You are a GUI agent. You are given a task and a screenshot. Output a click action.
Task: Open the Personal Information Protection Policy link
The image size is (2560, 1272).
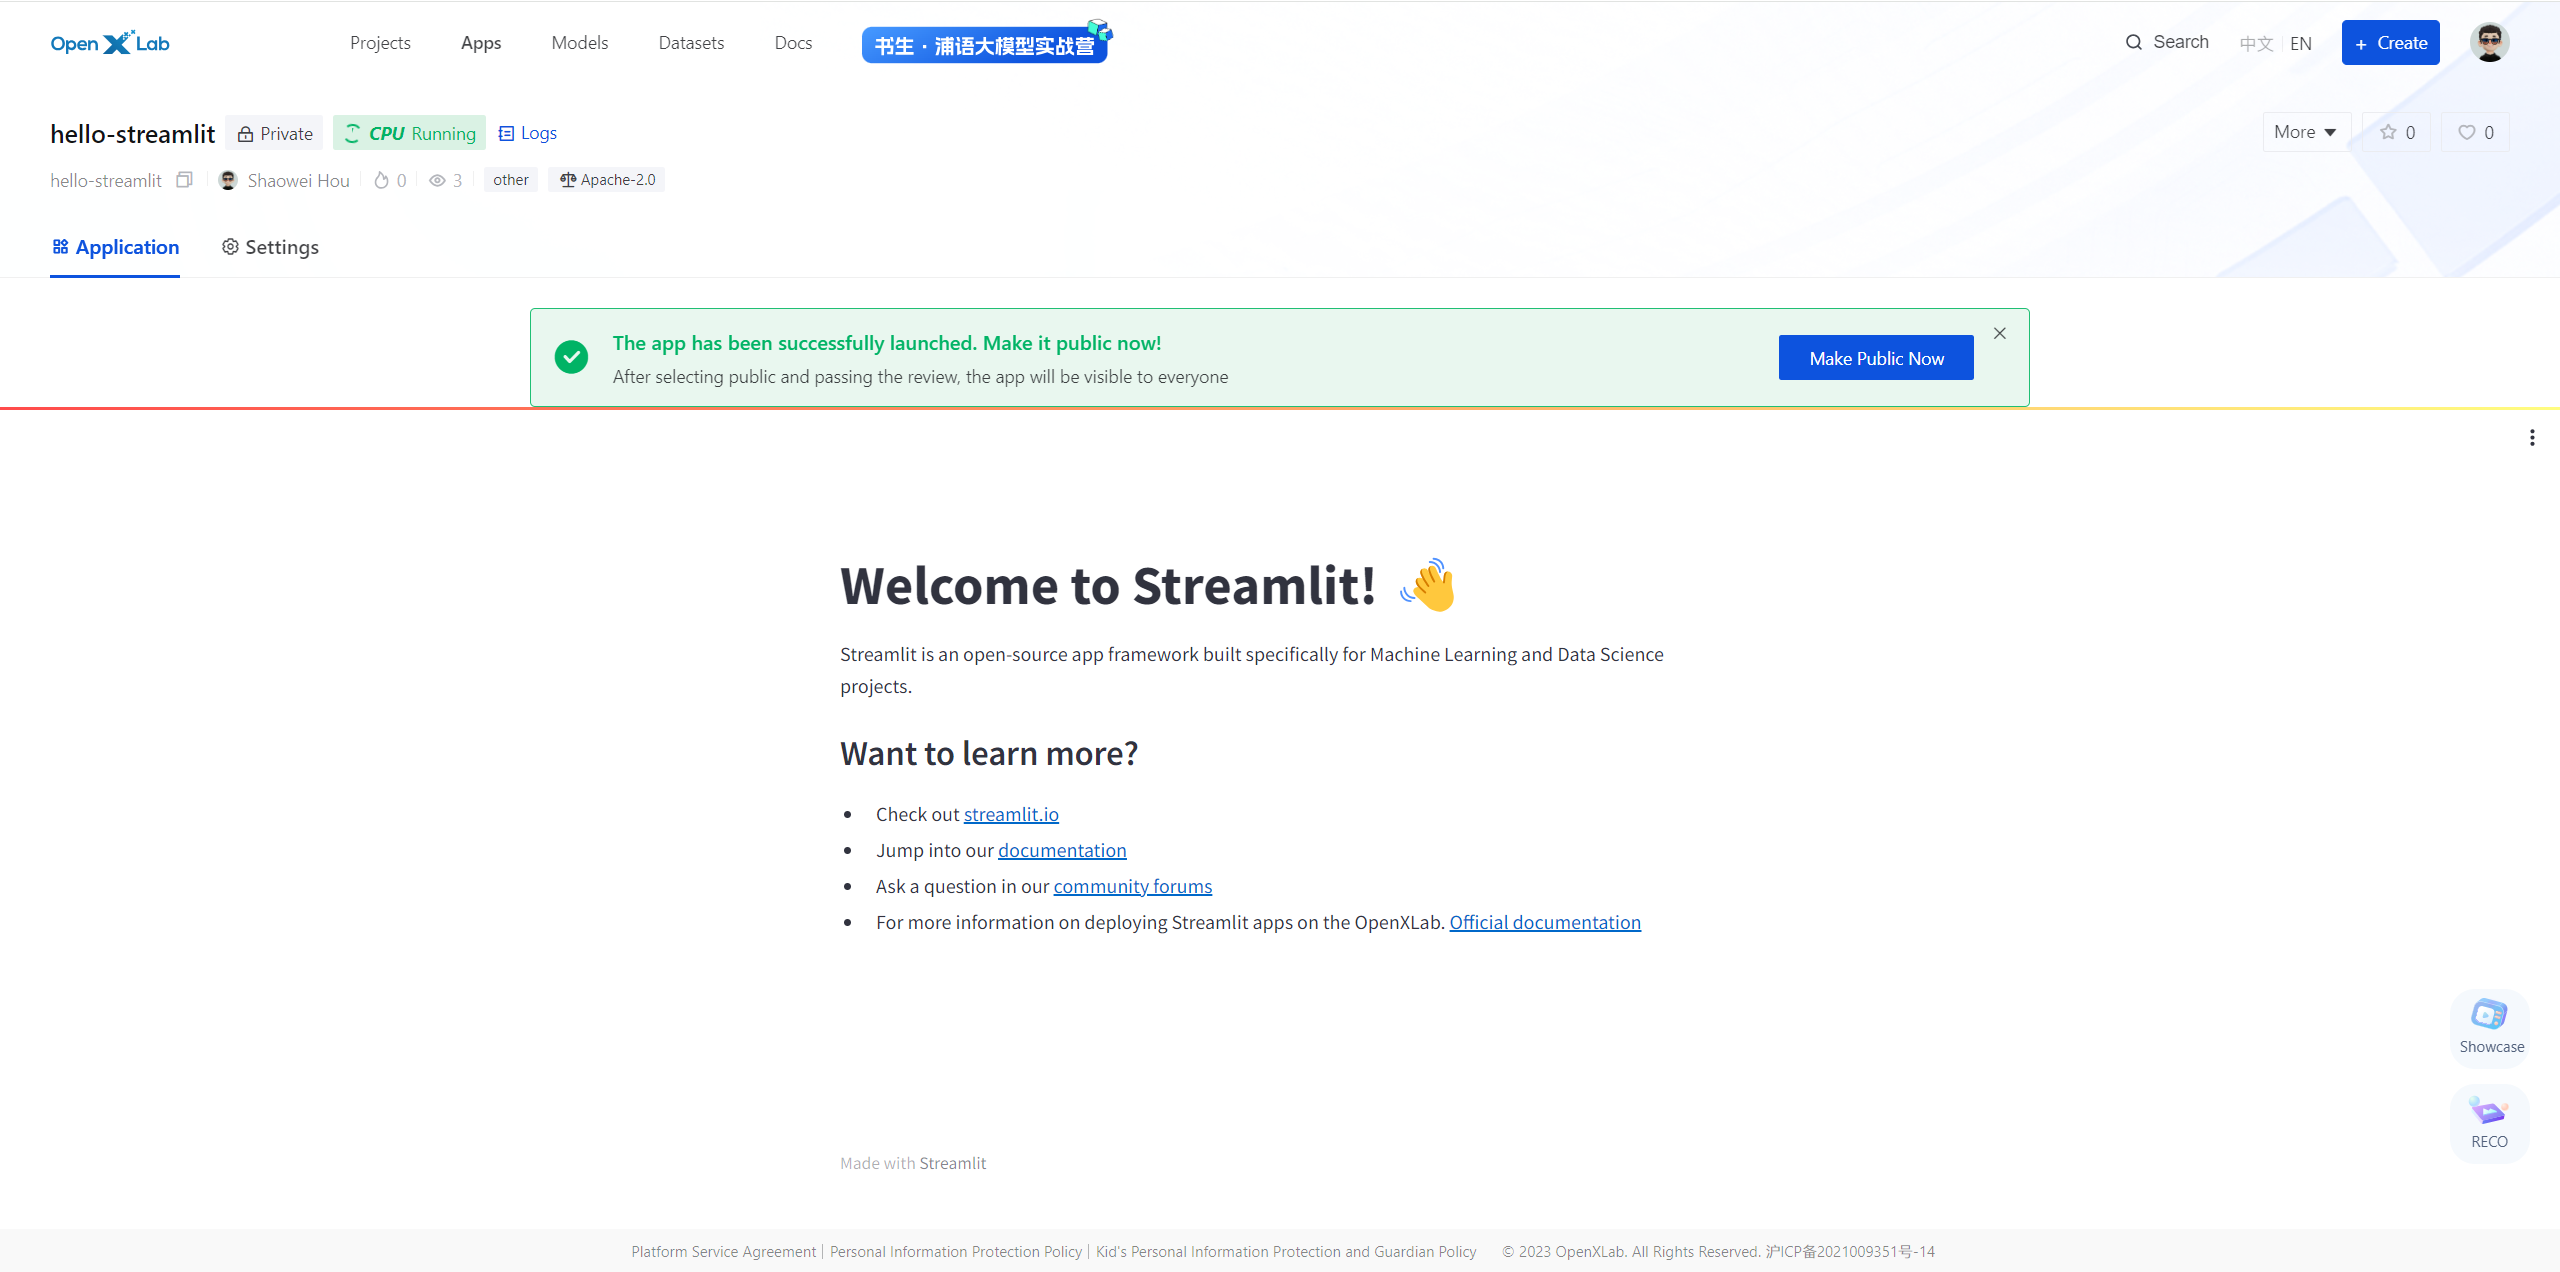(956, 1252)
